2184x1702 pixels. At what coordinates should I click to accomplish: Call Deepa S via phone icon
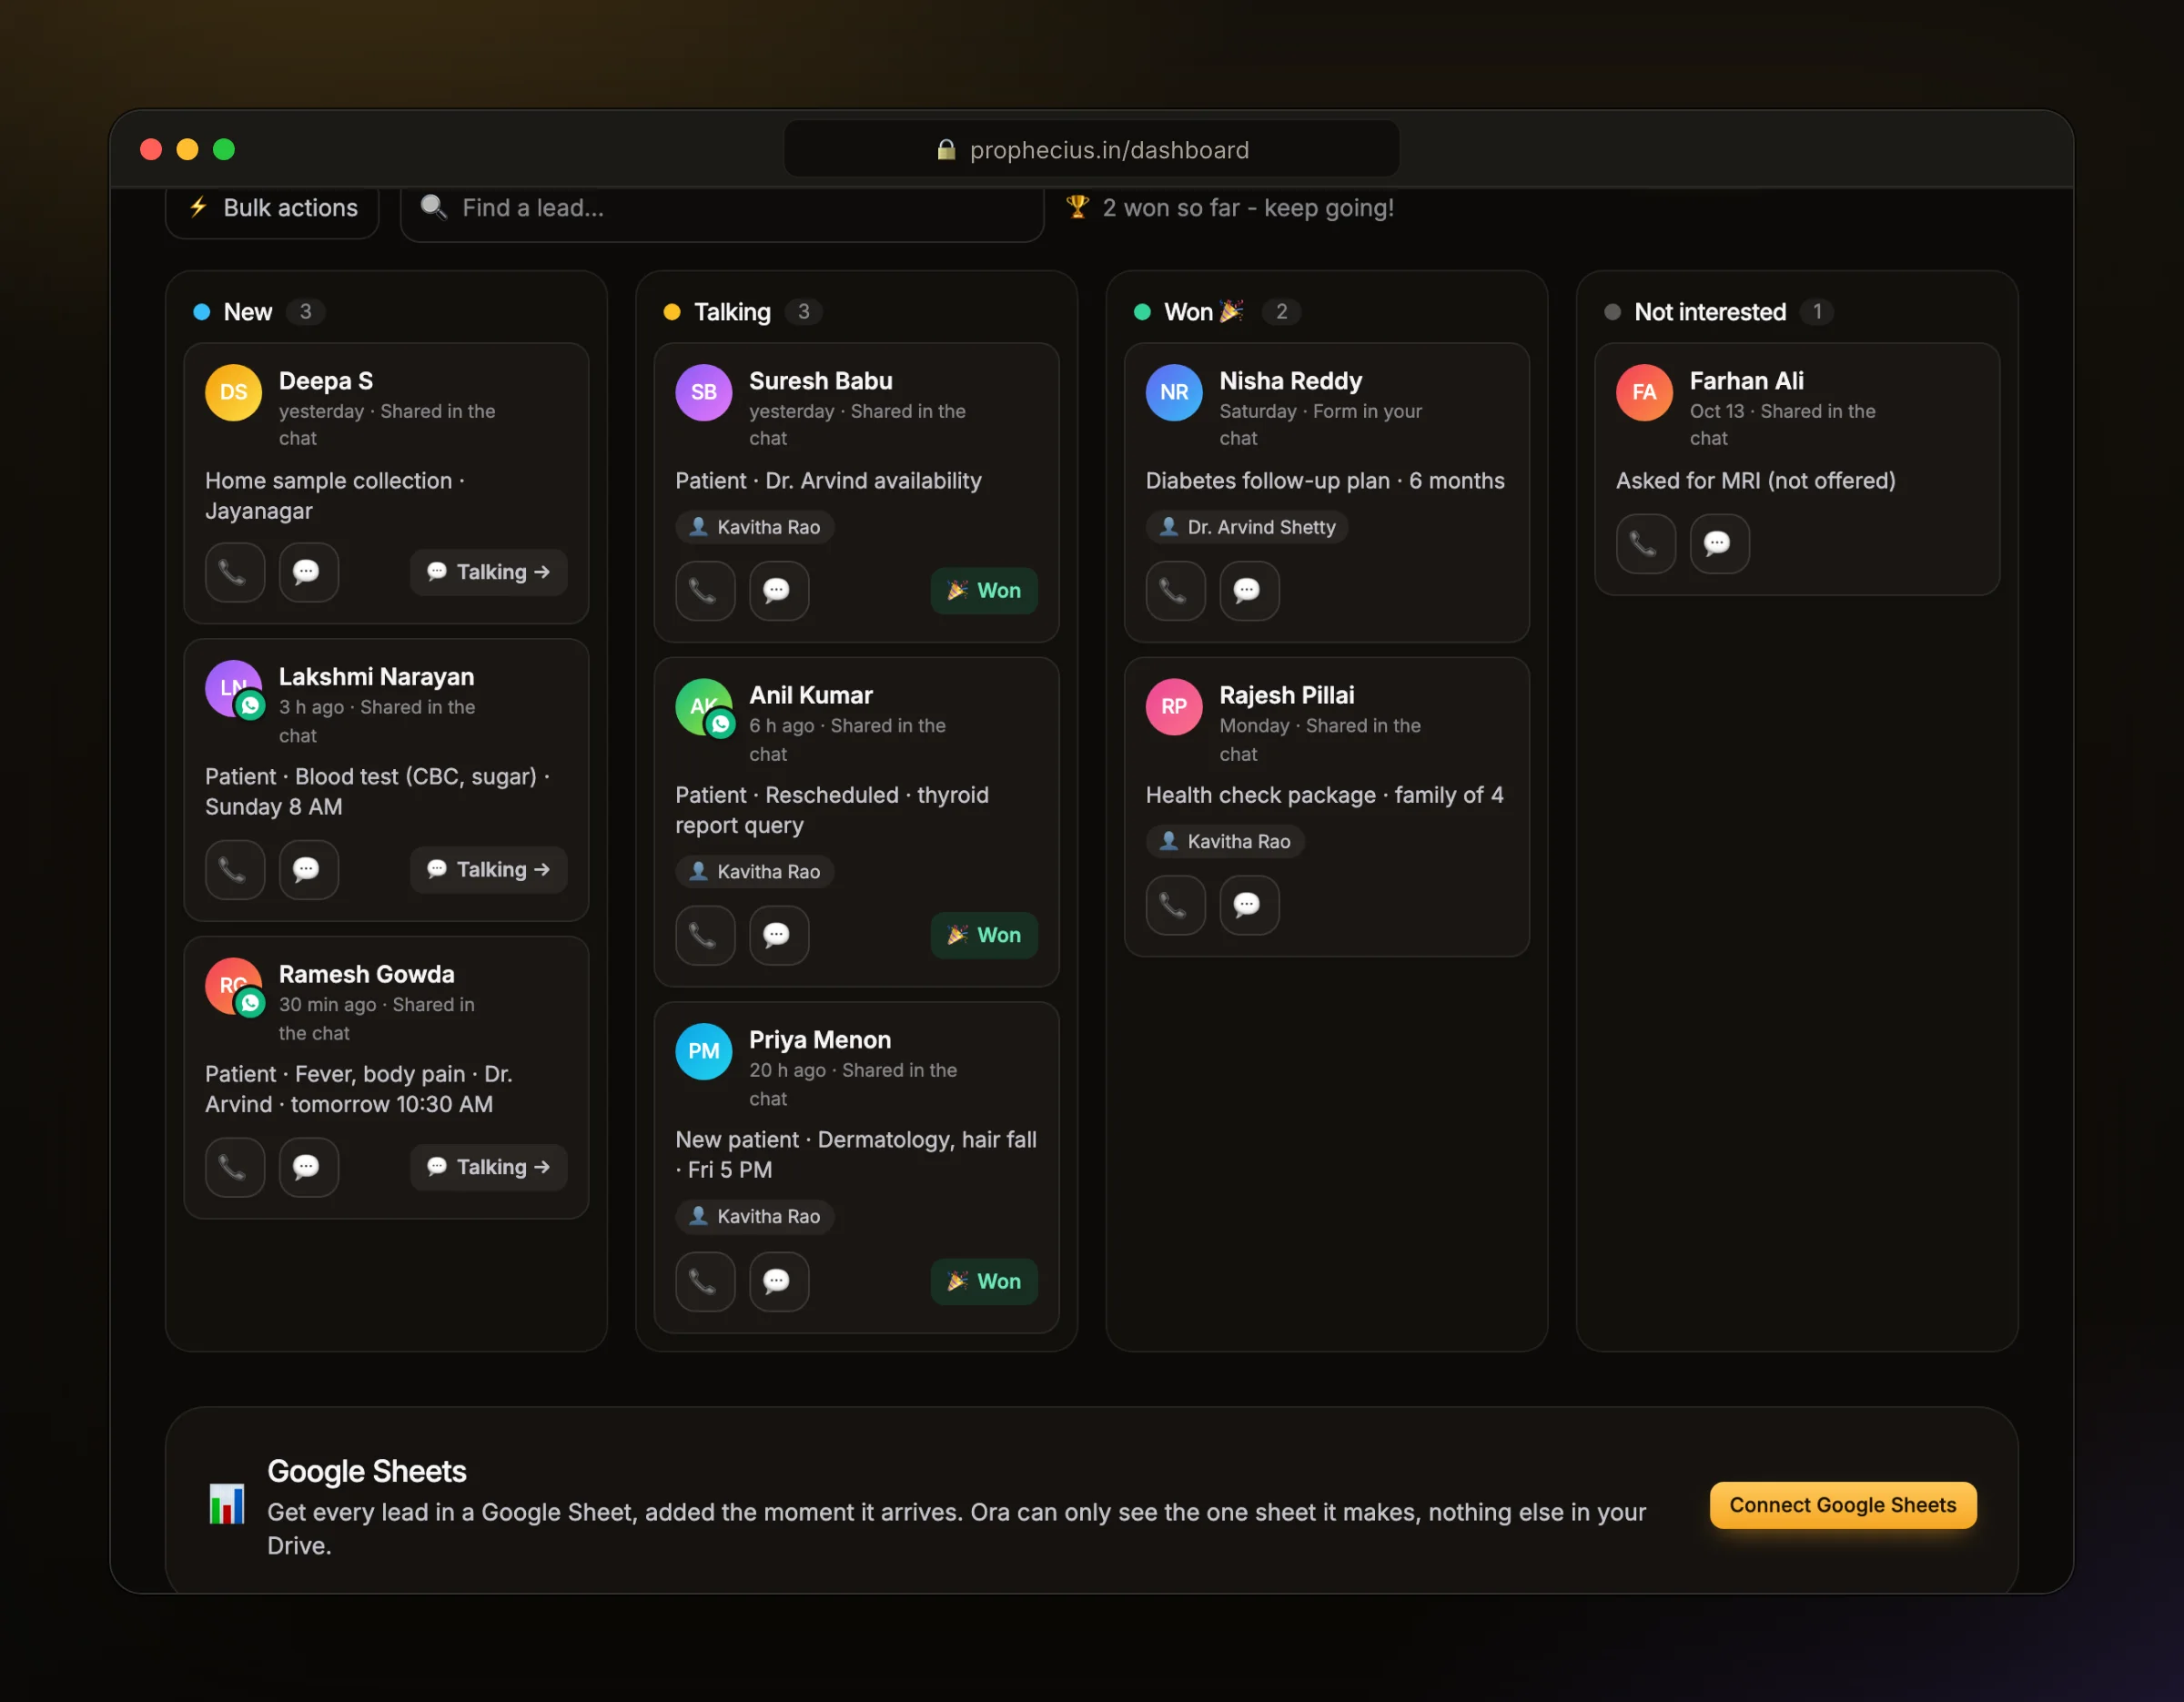234,572
